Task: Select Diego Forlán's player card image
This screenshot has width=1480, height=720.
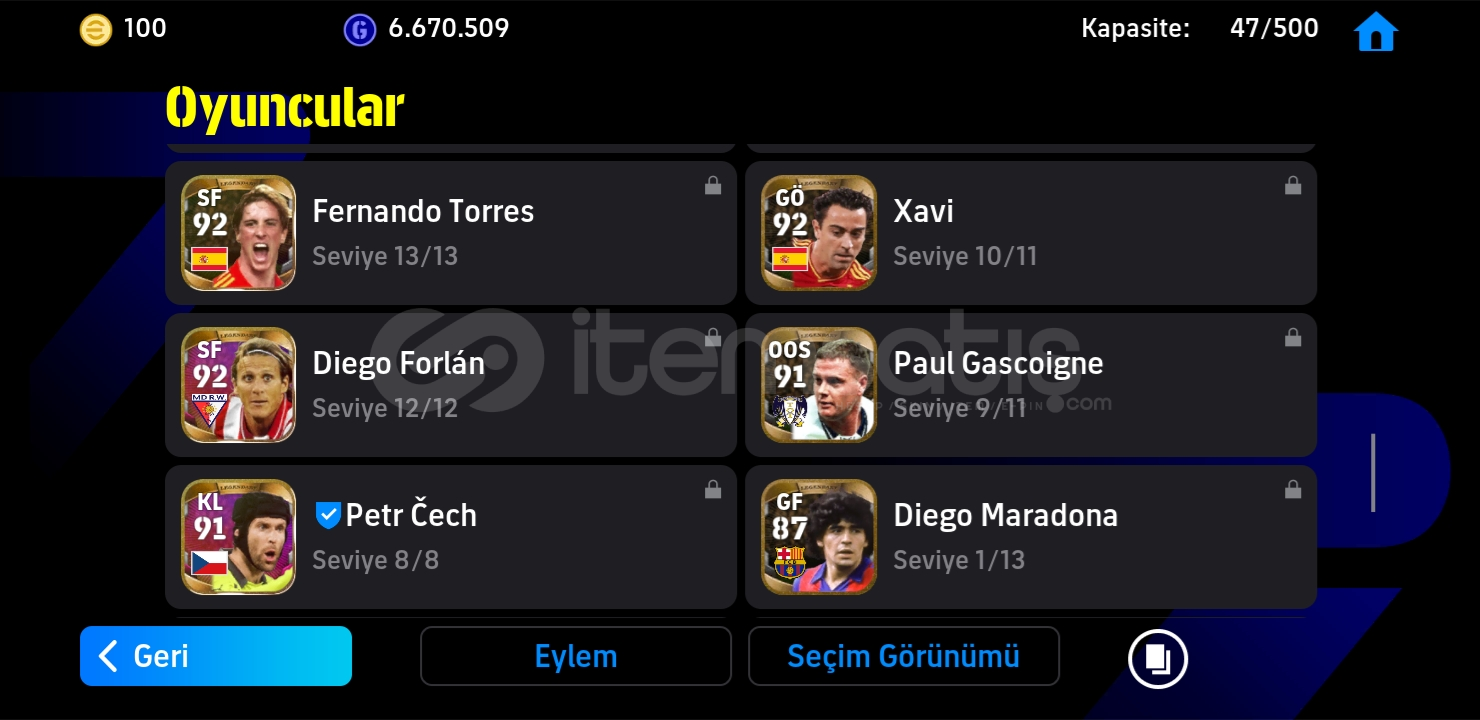Action: pos(239,385)
